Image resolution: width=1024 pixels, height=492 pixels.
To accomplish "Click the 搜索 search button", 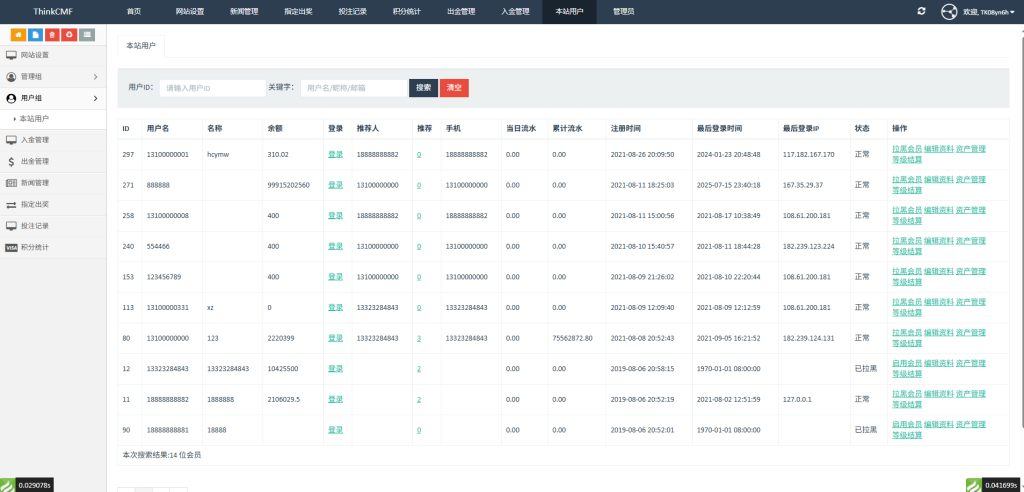I will [423, 88].
